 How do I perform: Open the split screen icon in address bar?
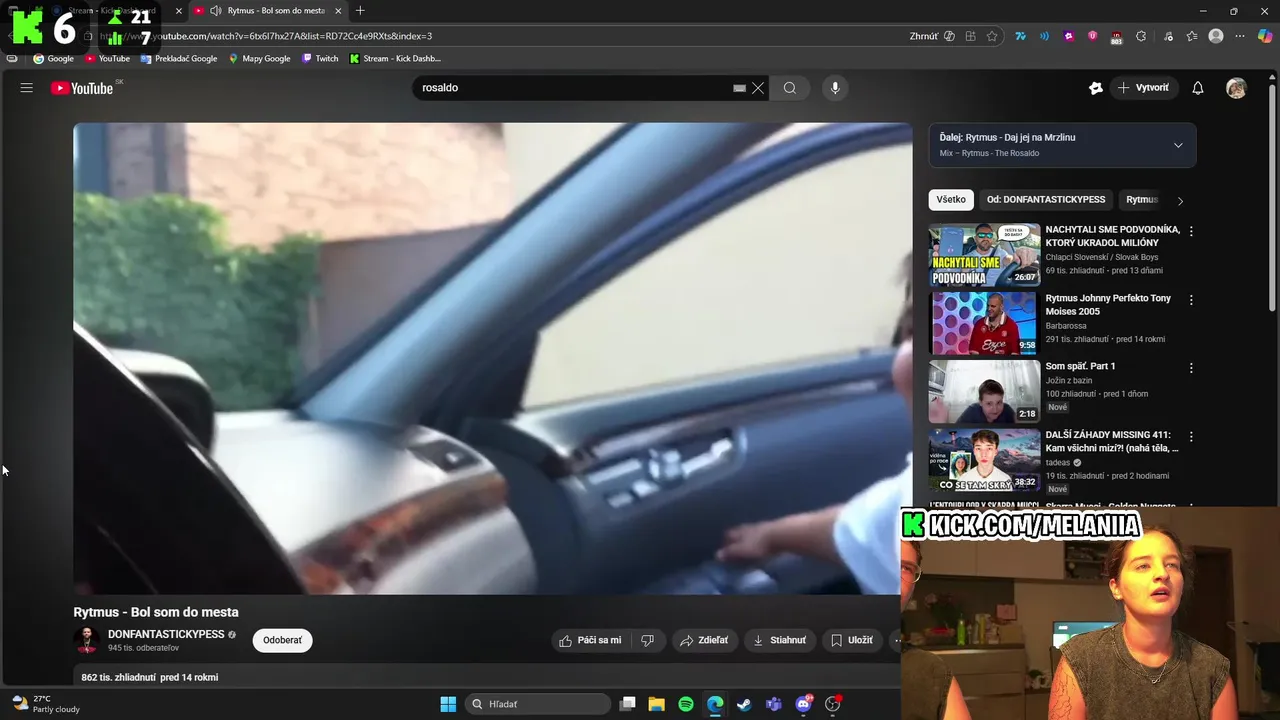coord(970,36)
